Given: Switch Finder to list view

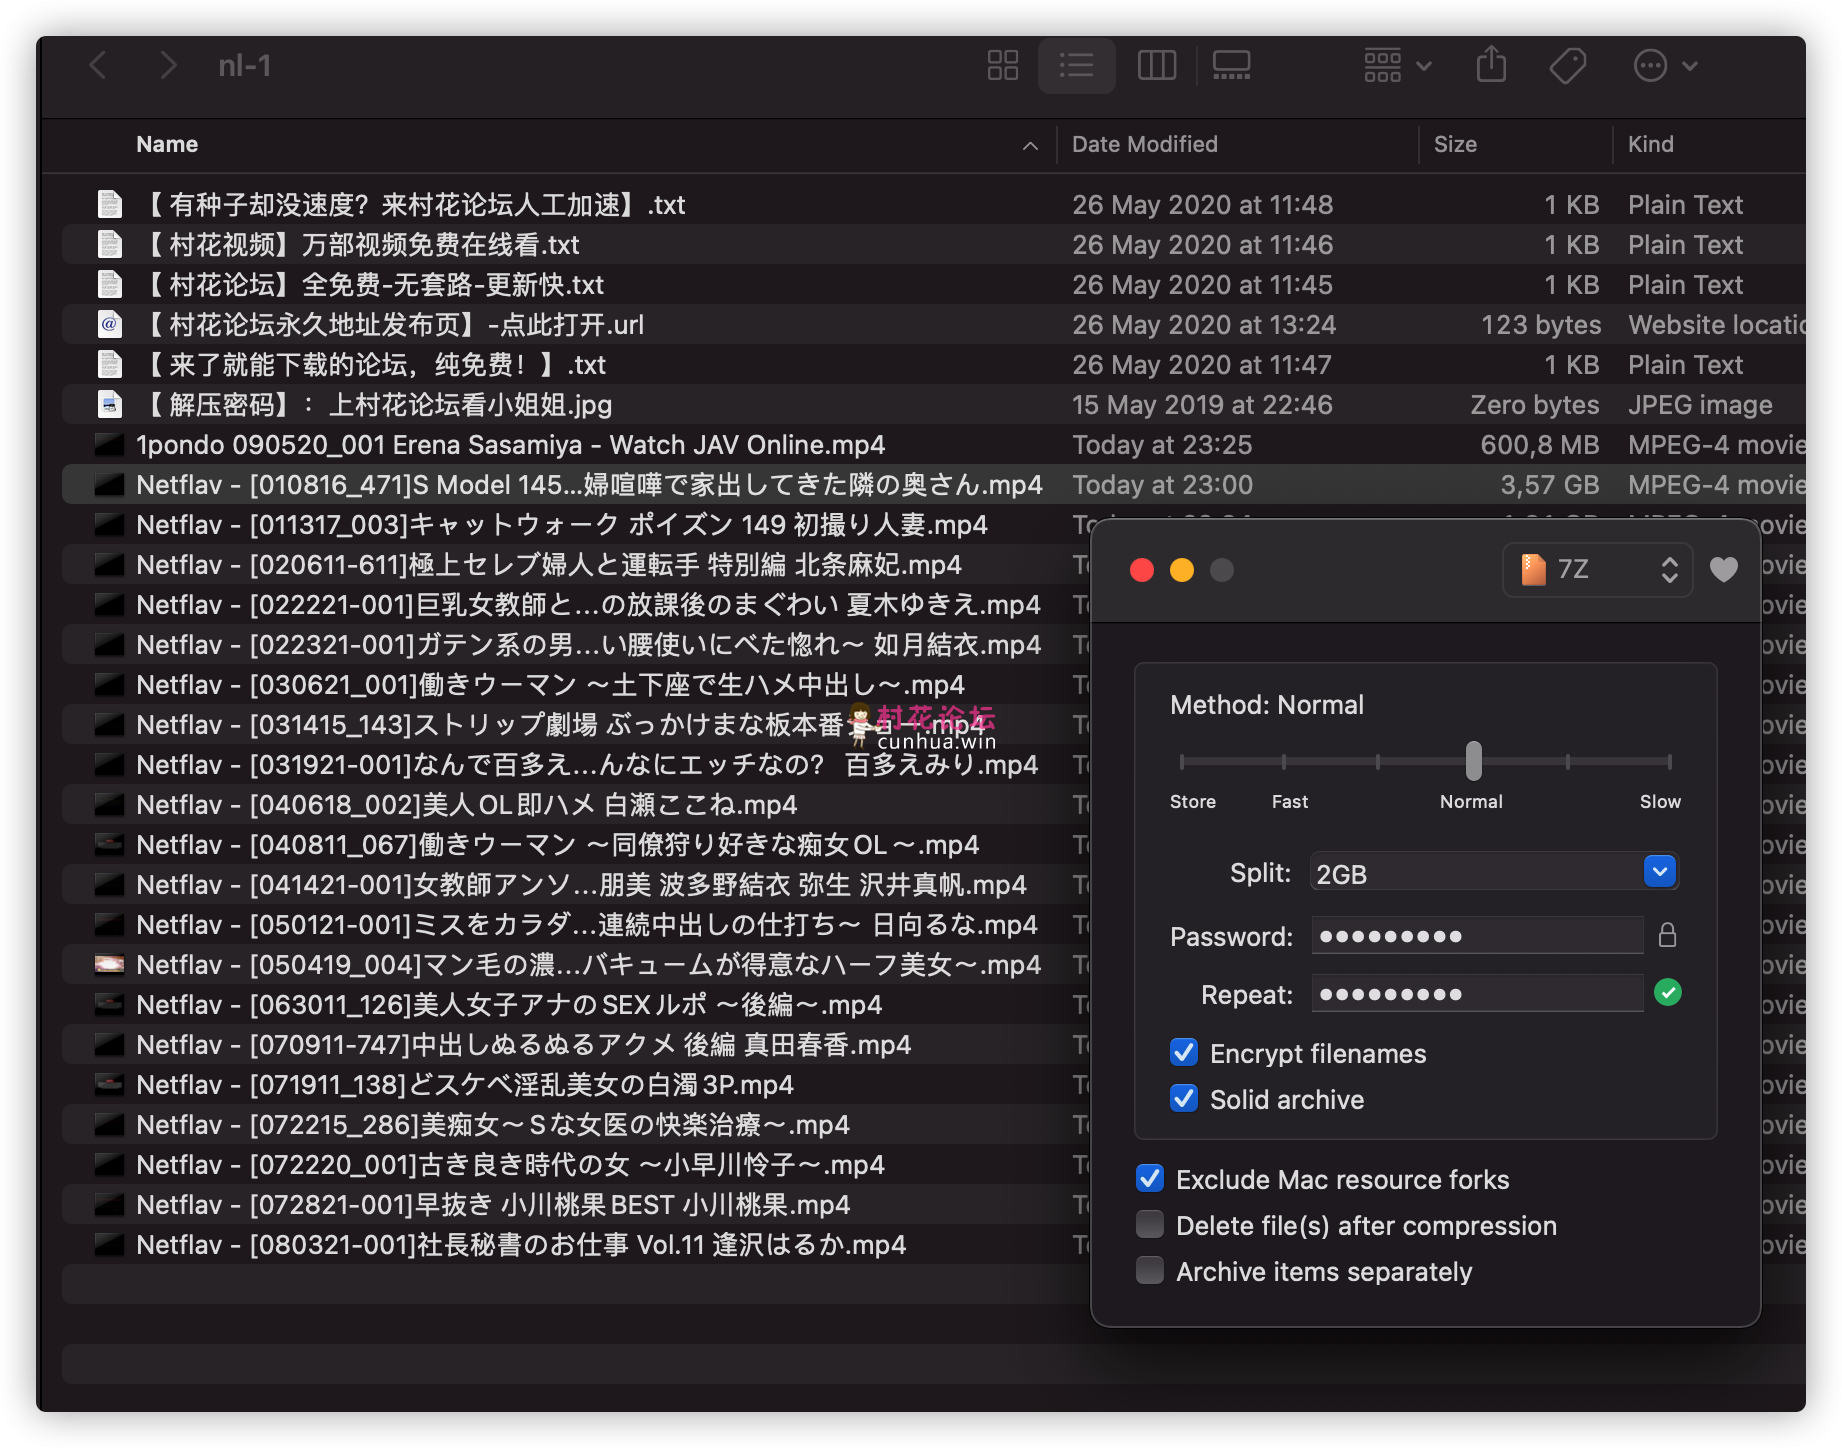Looking at the screenshot, I should [x=1076, y=66].
